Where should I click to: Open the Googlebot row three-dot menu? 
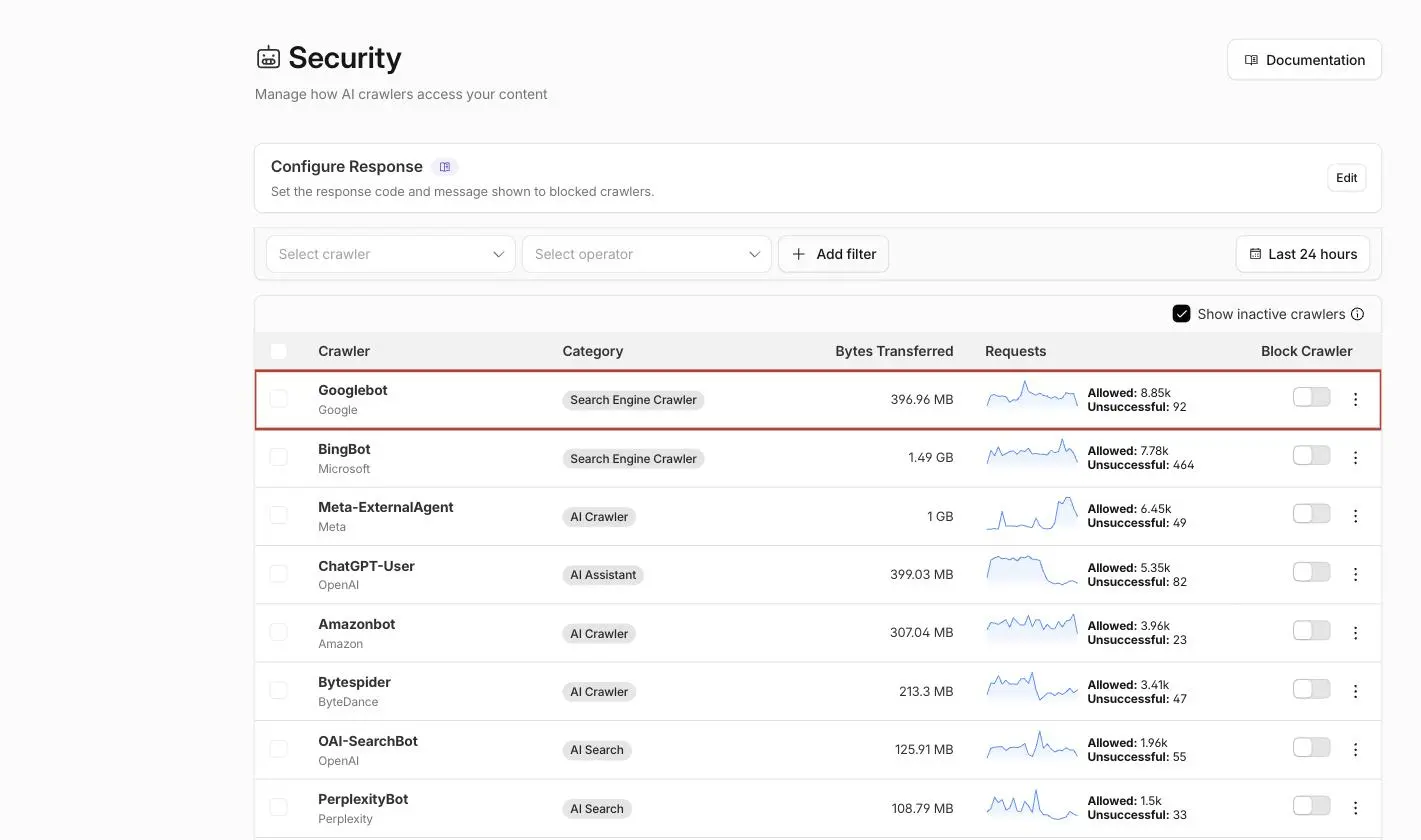[1355, 399]
